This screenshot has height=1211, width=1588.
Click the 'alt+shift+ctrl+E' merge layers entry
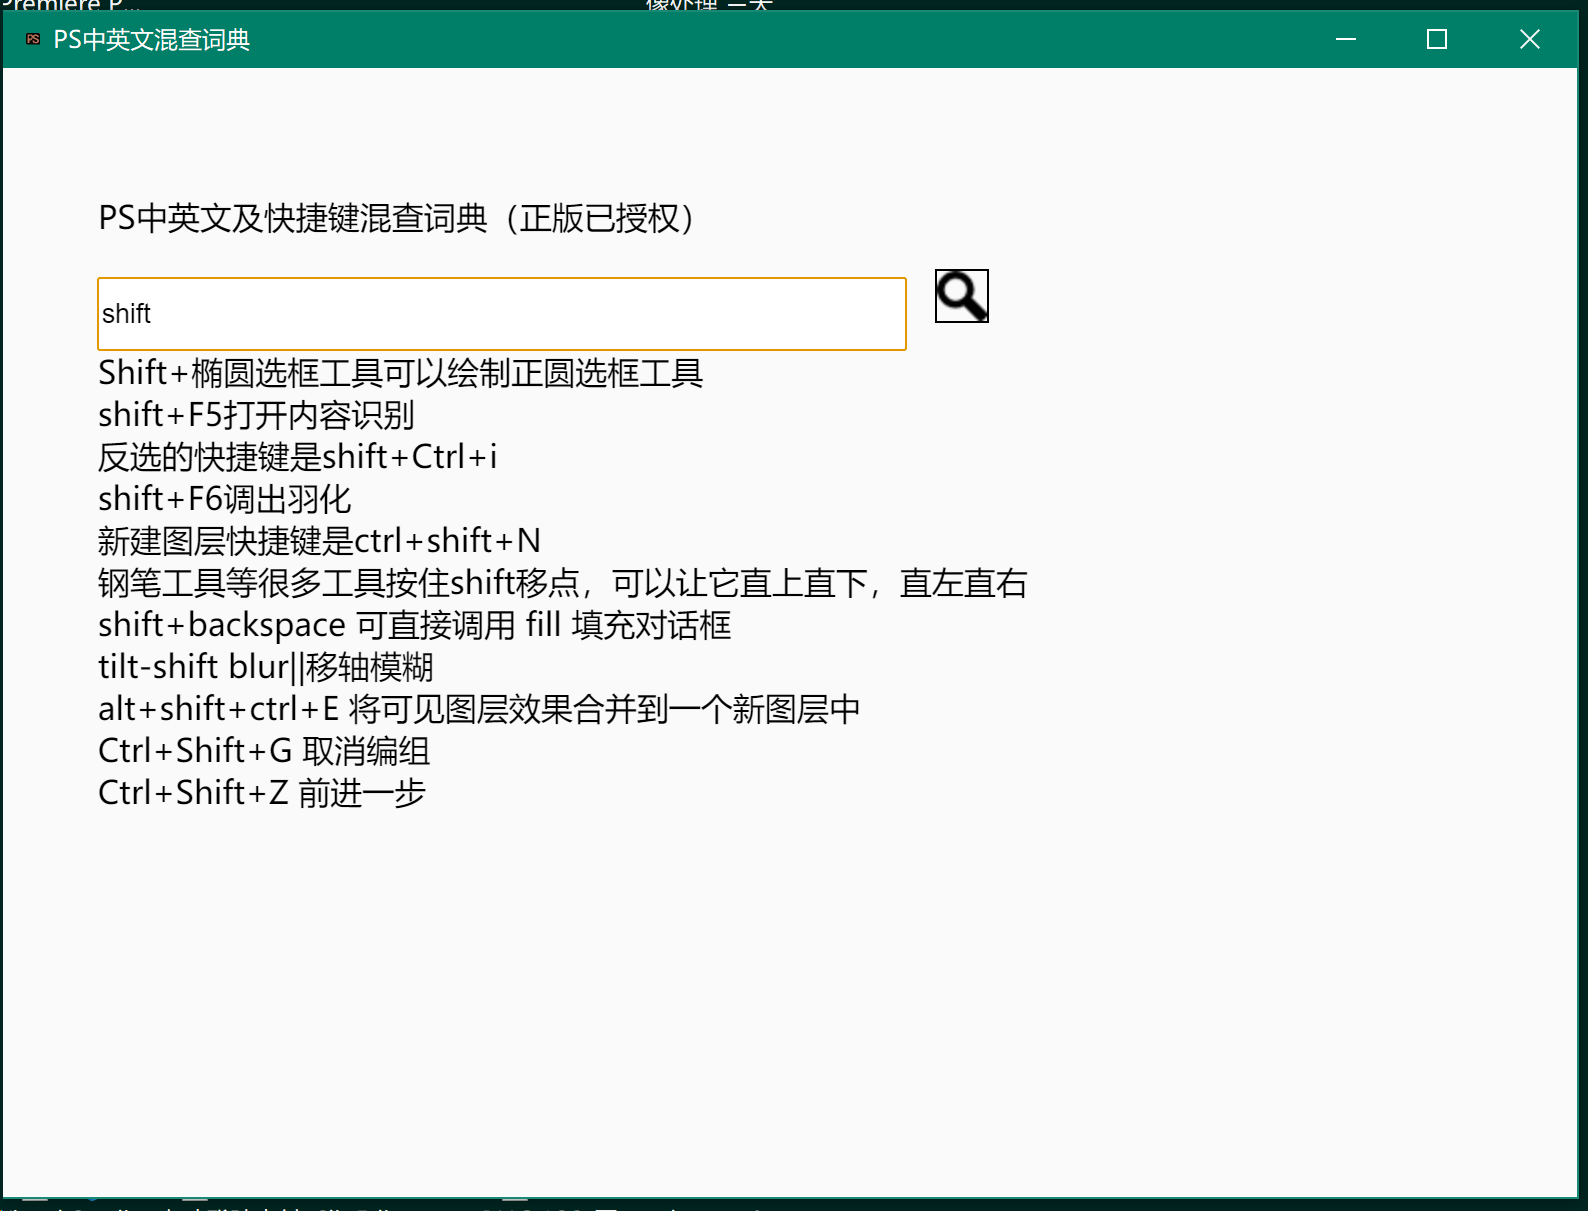point(479,709)
